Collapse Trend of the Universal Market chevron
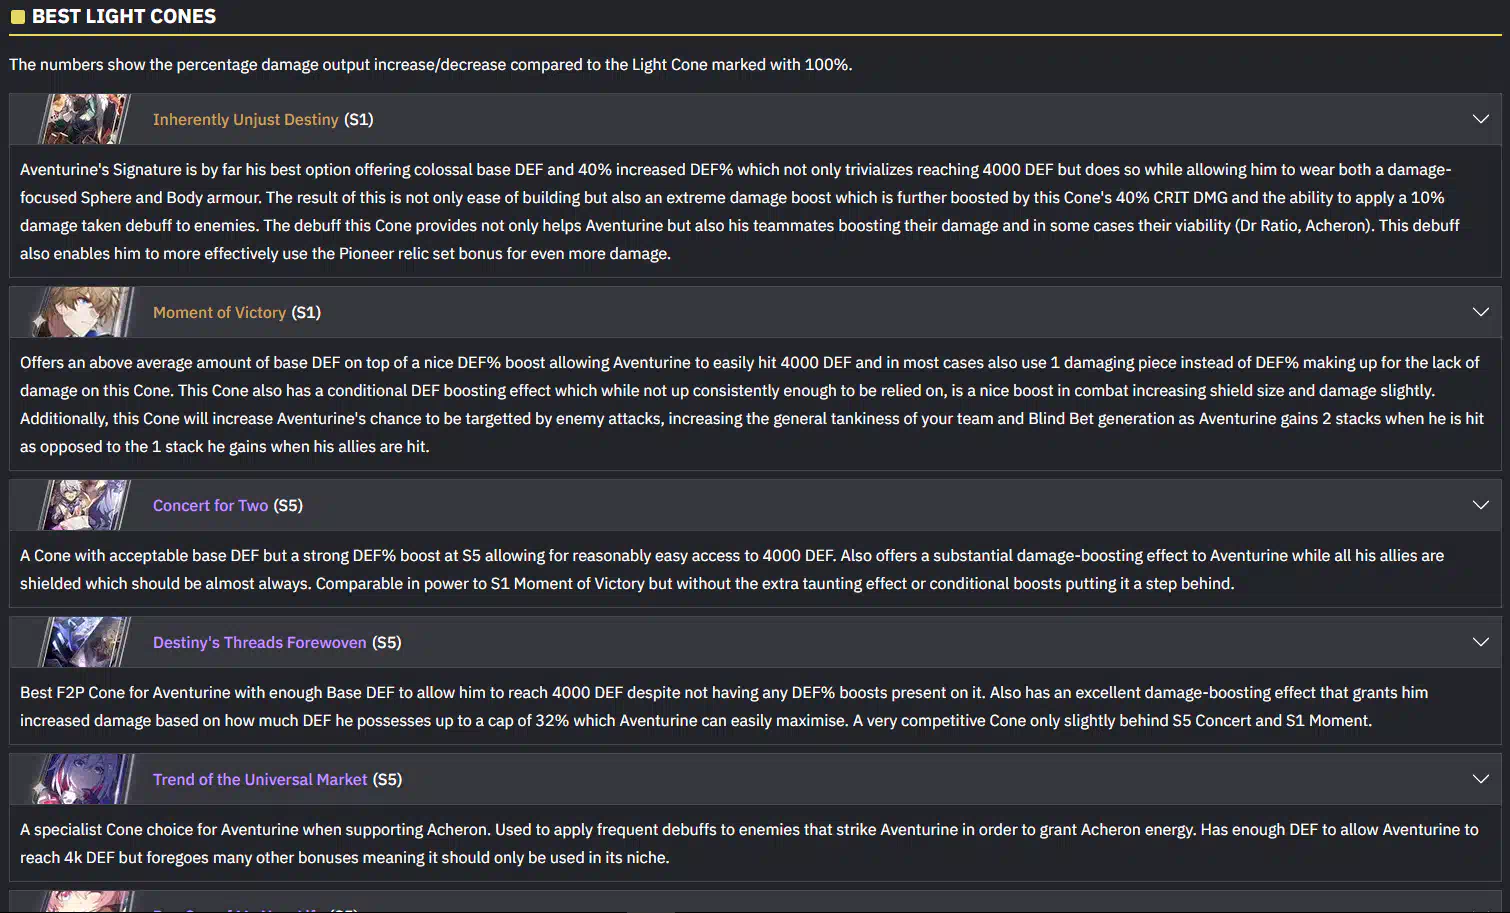The height and width of the screenshot is (913, 1510). click(x=1481, y=779)
